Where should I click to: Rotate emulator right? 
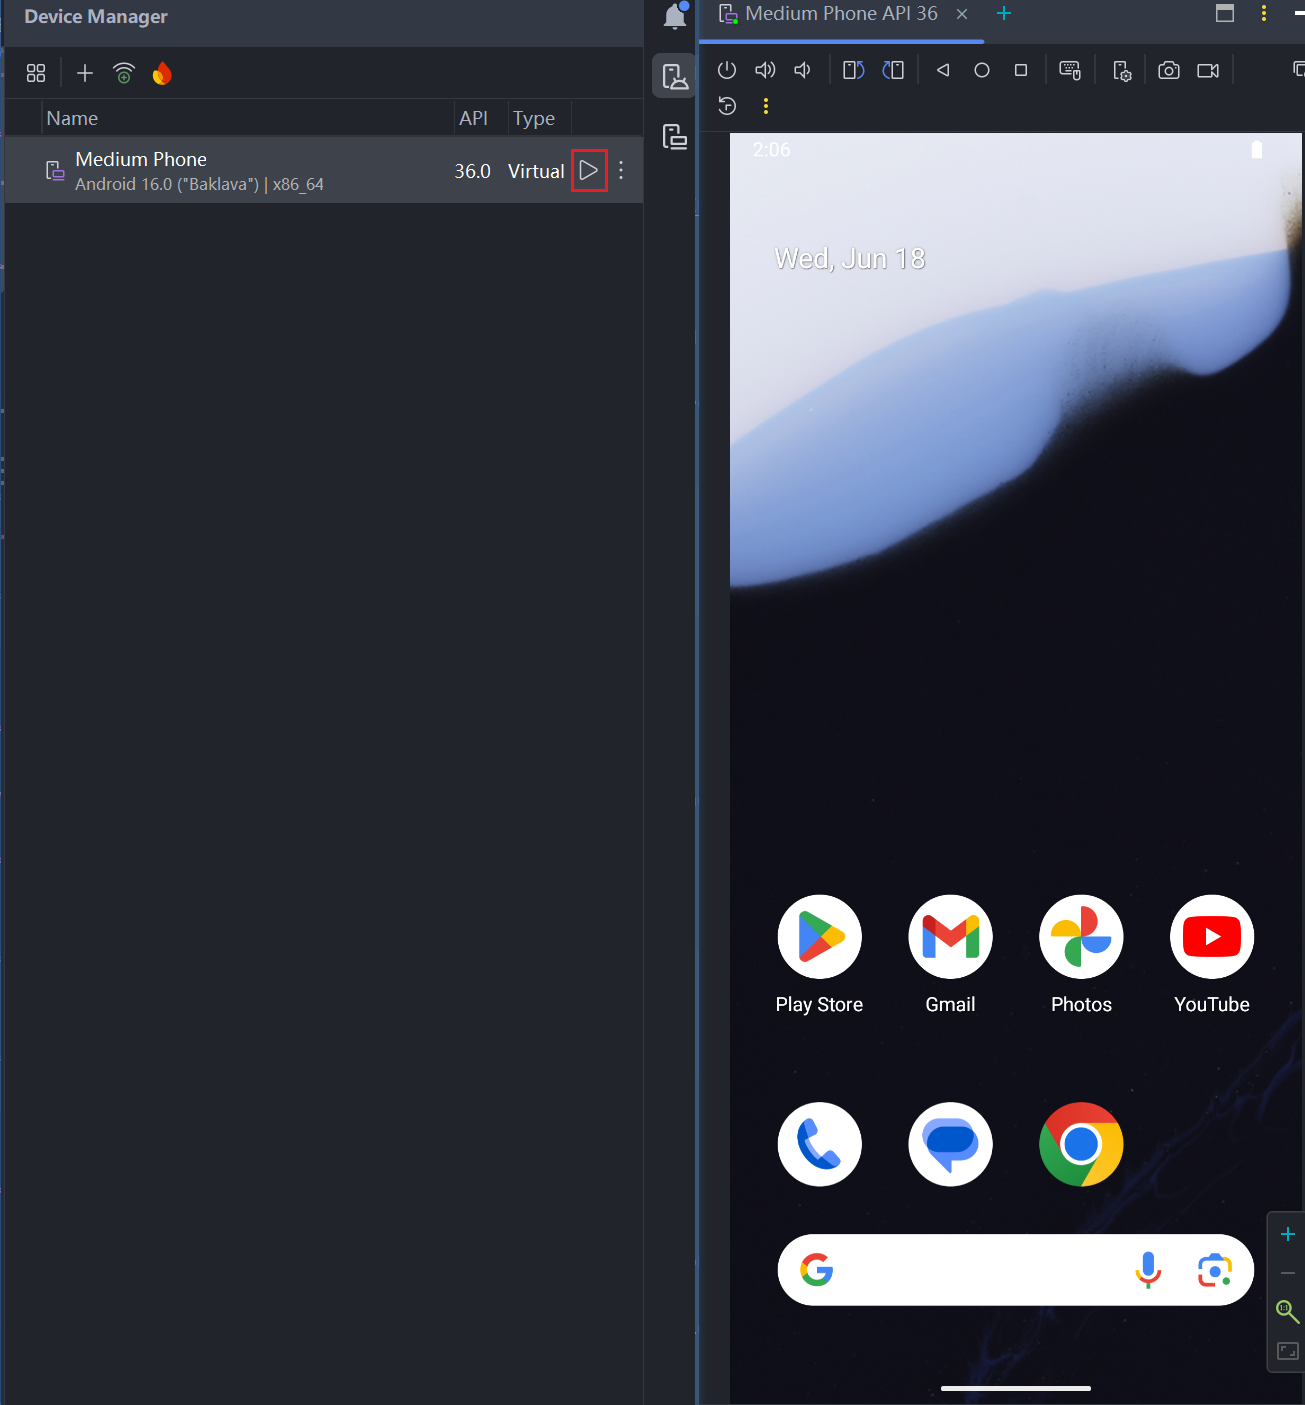click(893, 70)
